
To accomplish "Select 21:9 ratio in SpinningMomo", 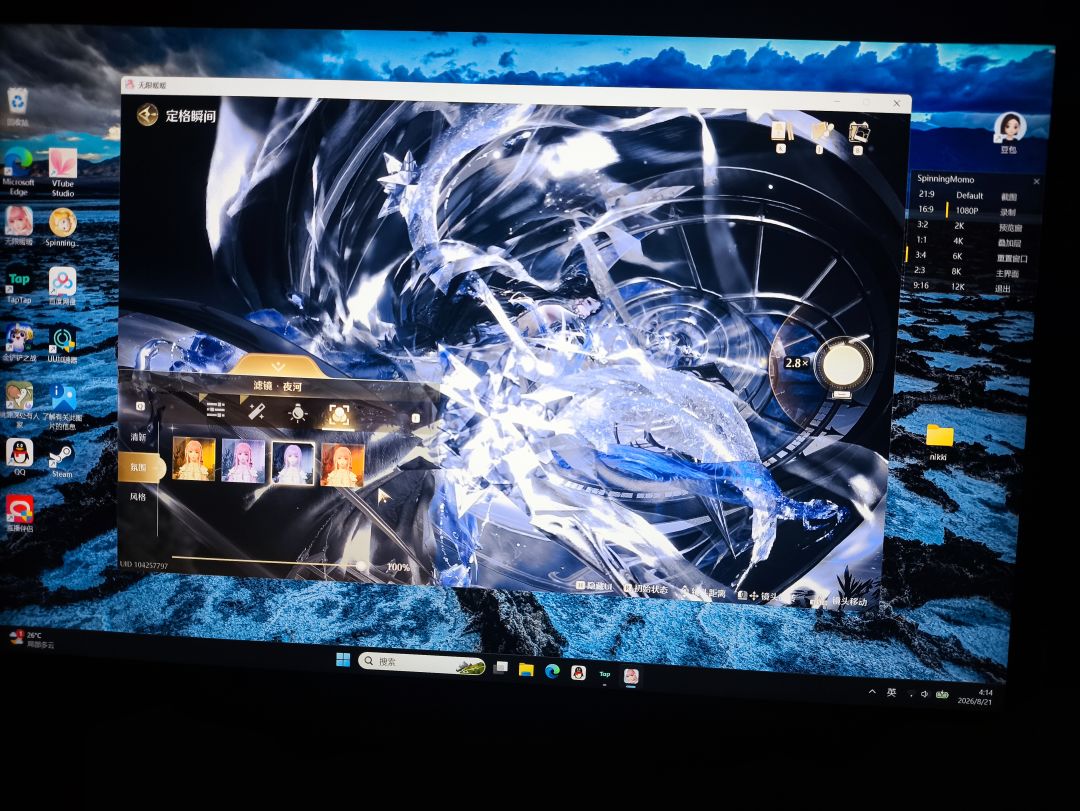I will click(x=926, y=194).
